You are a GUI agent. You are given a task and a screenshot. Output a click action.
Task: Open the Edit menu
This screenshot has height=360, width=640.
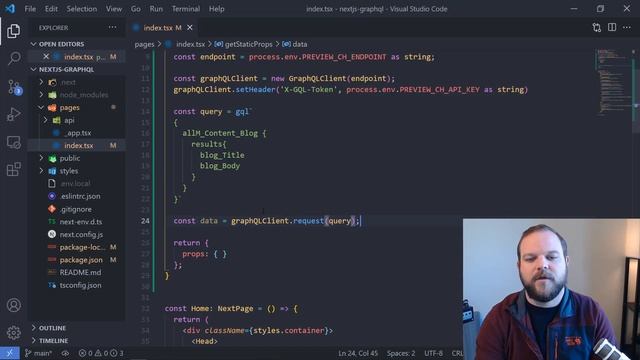pos(51,9)
